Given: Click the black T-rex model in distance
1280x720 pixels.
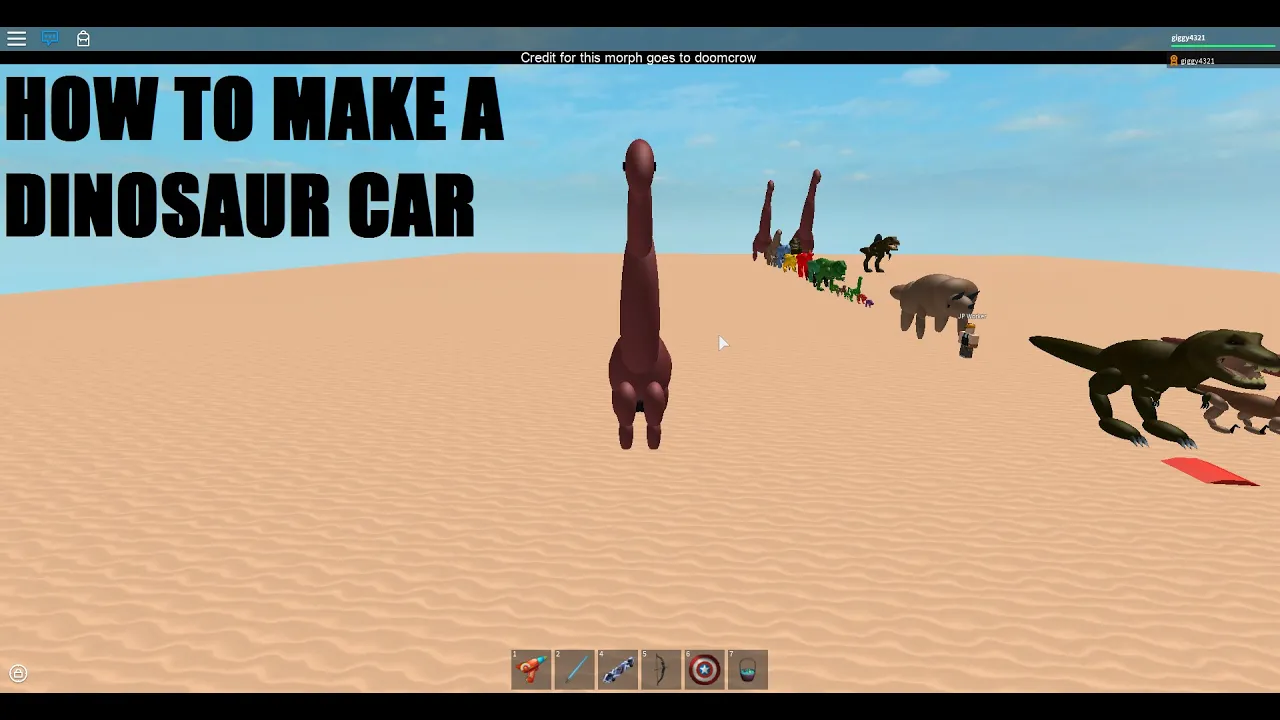Looking at the screenshot, I should click(x=879, y=252).
